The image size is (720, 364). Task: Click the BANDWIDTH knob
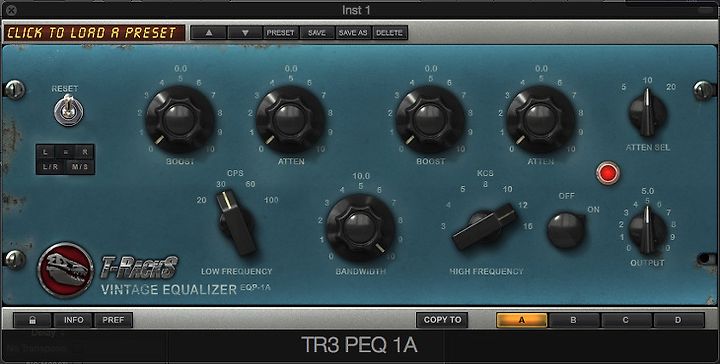[x=360, y=228]
